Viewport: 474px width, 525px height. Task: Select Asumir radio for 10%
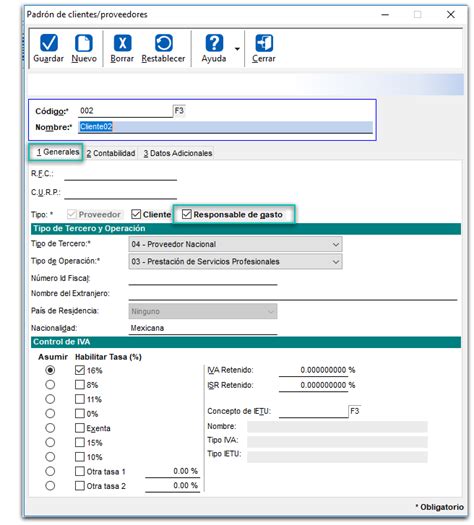(x=50, y=457)
